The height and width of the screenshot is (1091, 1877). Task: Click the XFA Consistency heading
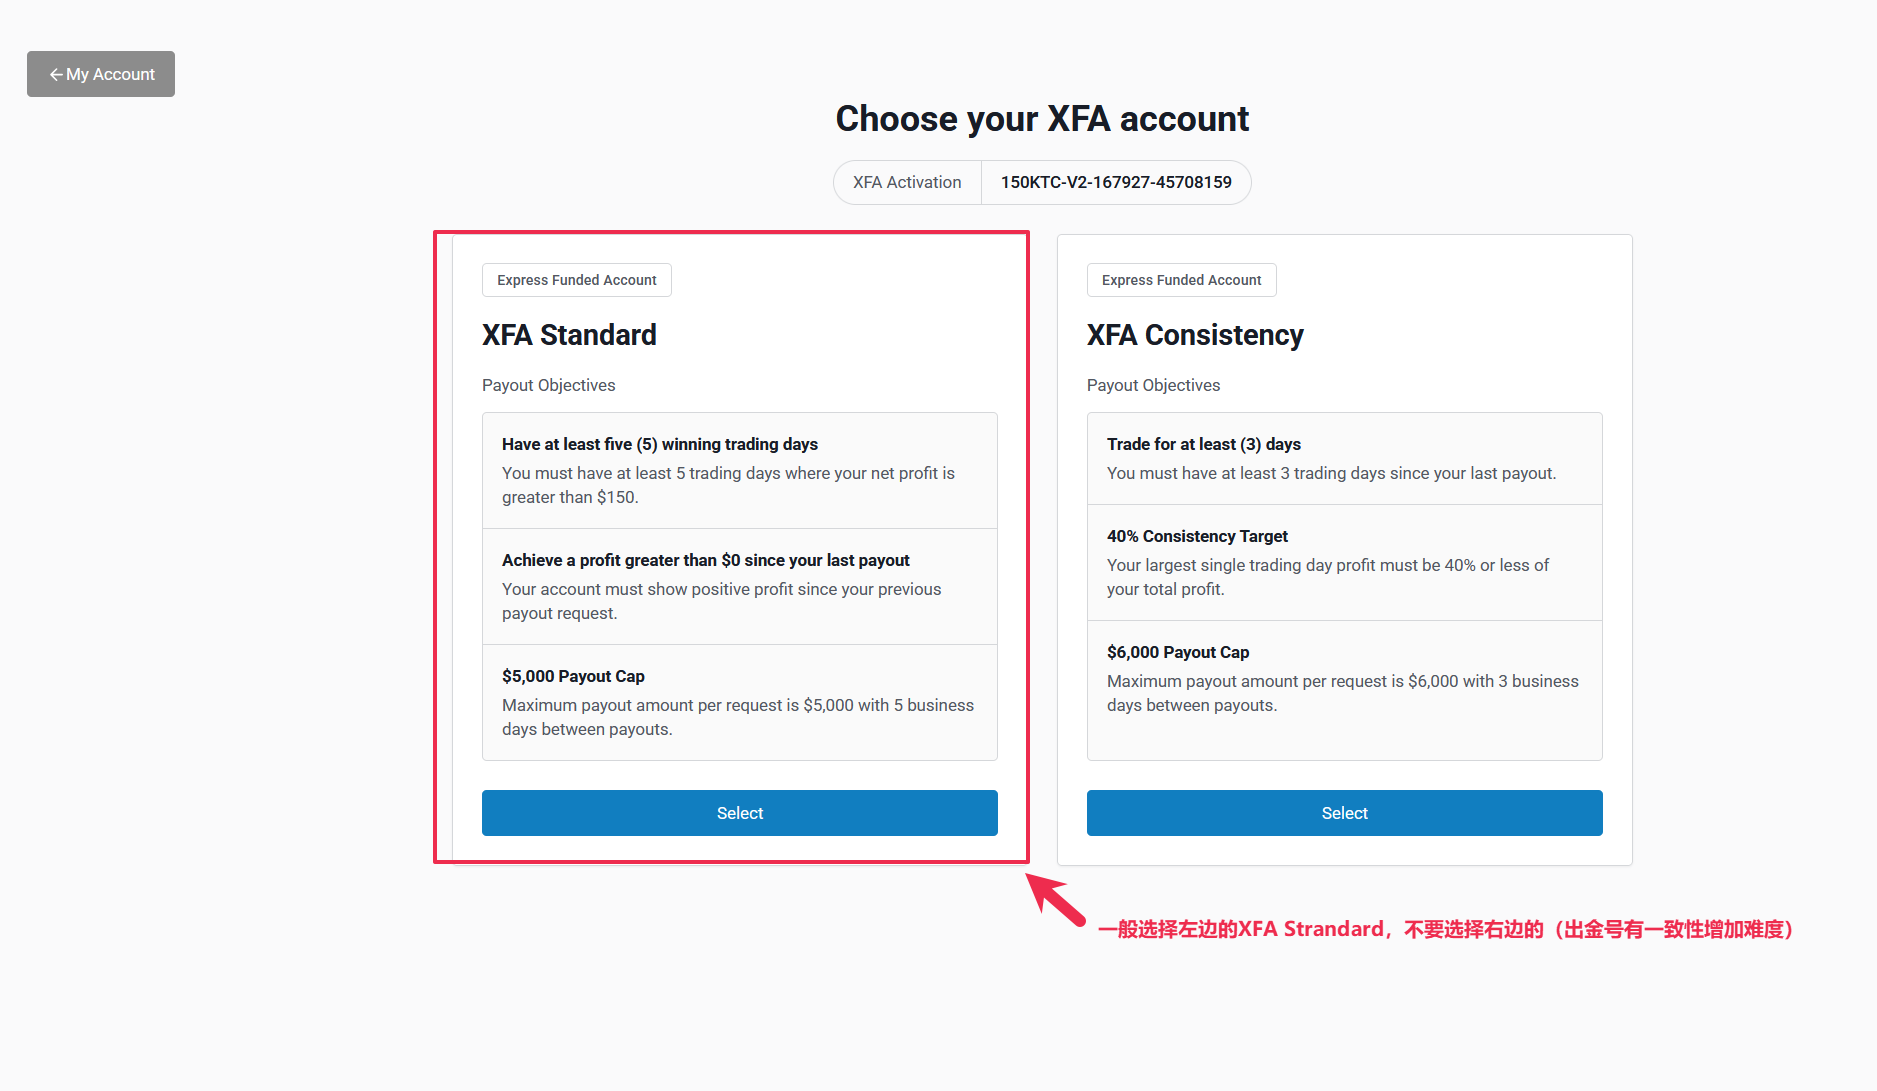point(1195,335)
